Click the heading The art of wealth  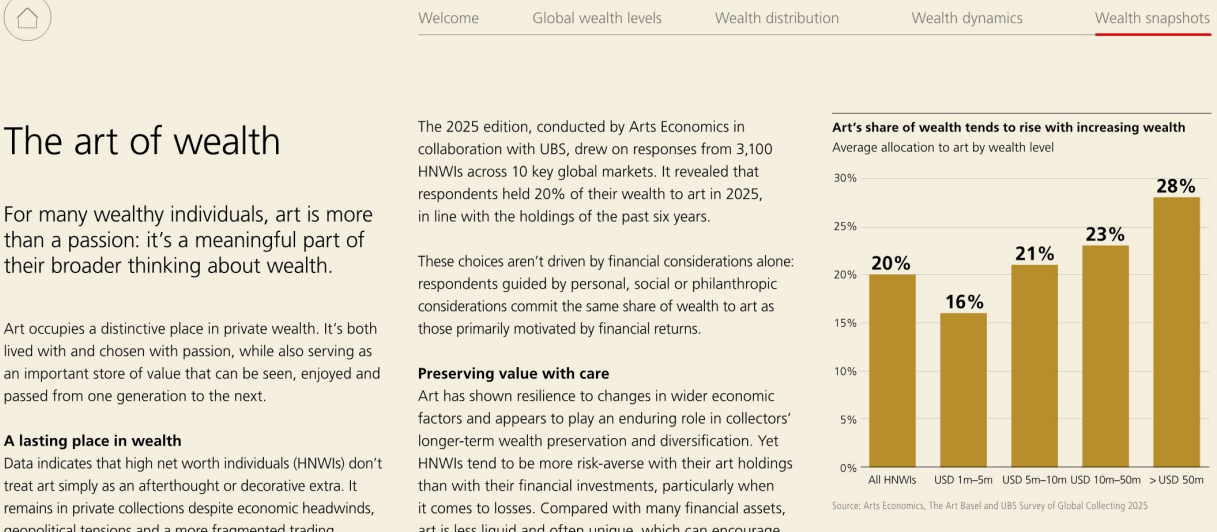tap(143, 142)
